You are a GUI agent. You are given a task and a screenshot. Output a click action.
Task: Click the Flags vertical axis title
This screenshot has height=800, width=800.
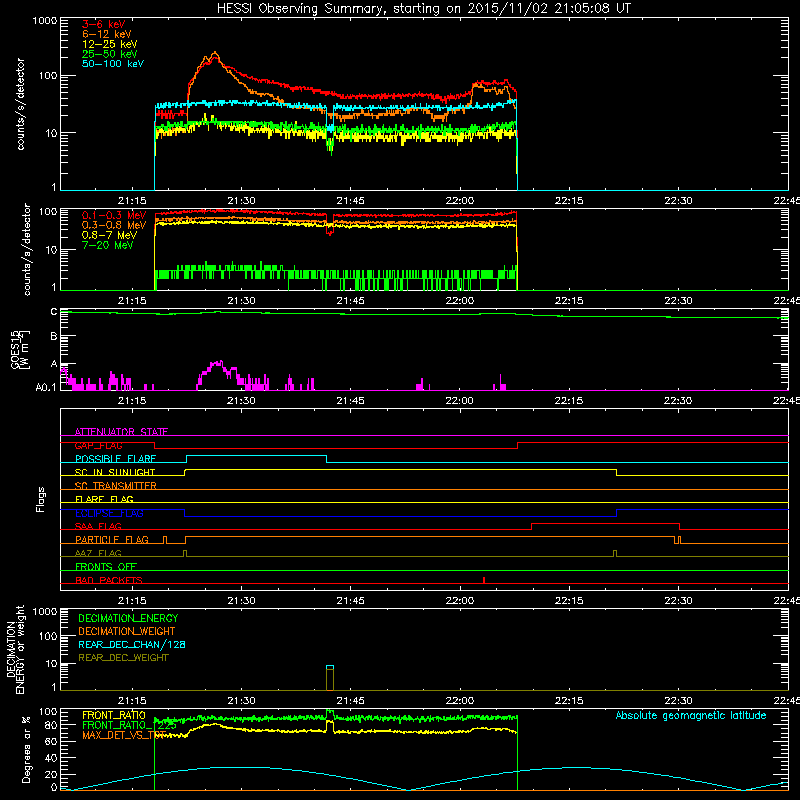(41, 499)
